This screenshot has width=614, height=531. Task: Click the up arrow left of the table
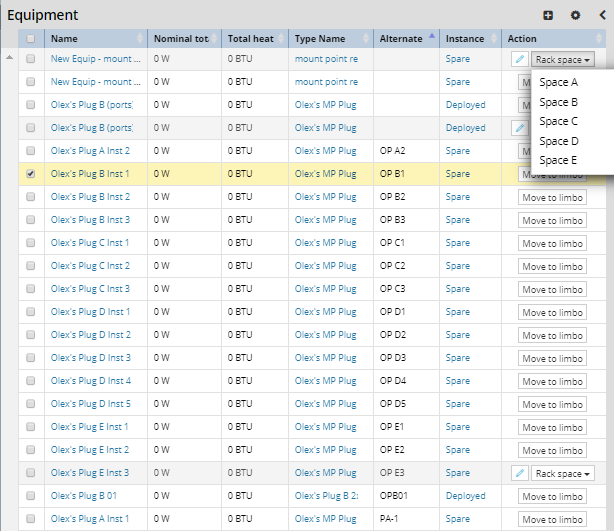click(x=9, y=58)
